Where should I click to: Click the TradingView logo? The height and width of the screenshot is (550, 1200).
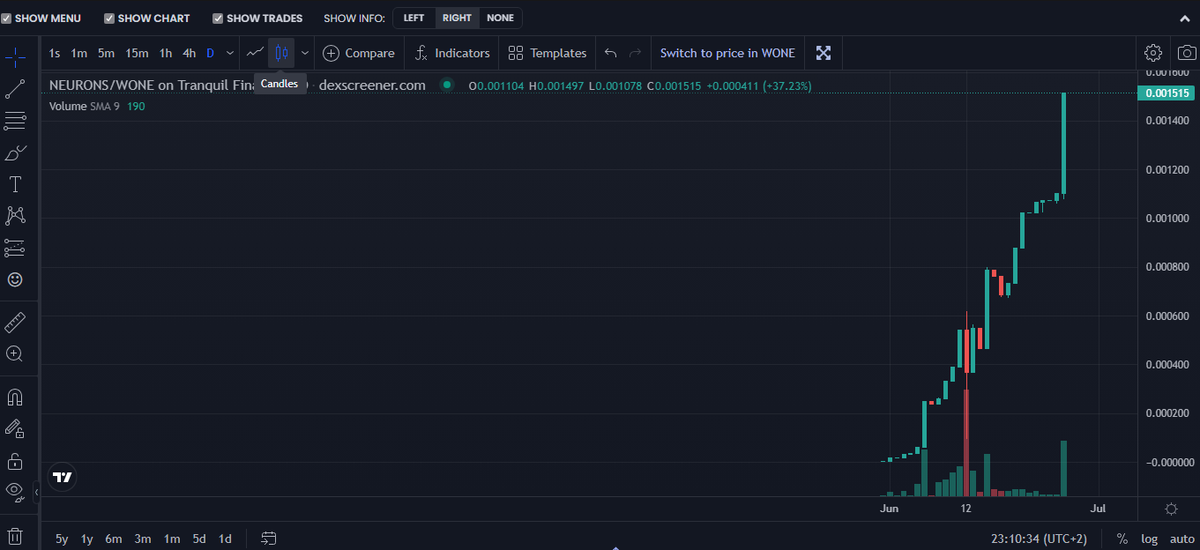pos(63,477)
